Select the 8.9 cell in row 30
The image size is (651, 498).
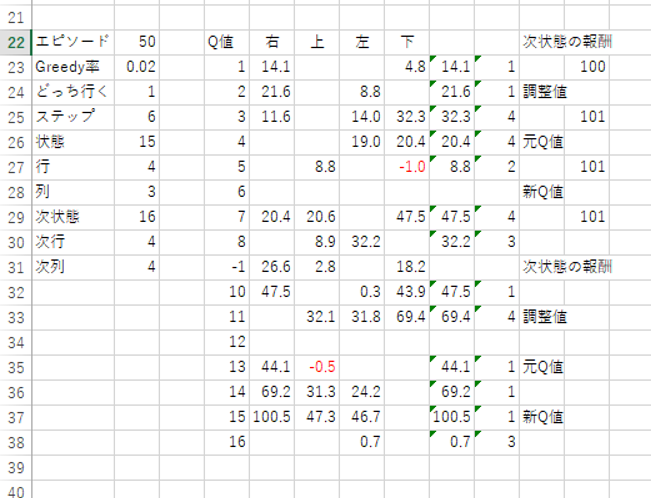point(317,242)
